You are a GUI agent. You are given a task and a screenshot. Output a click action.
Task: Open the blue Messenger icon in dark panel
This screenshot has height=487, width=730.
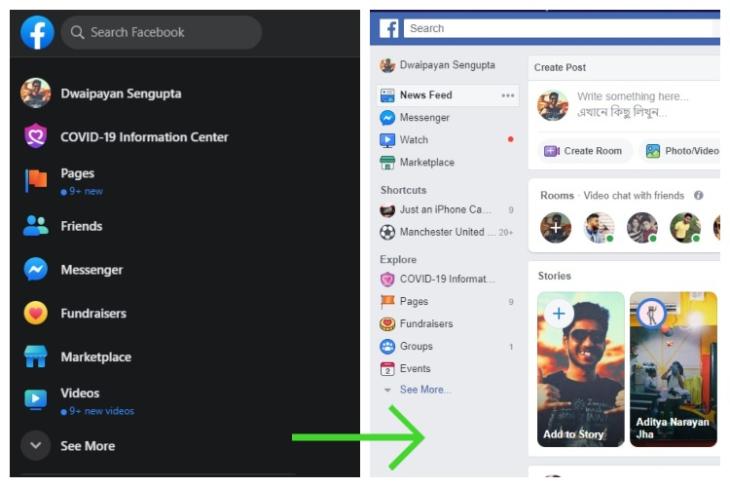tap(36, 269)
